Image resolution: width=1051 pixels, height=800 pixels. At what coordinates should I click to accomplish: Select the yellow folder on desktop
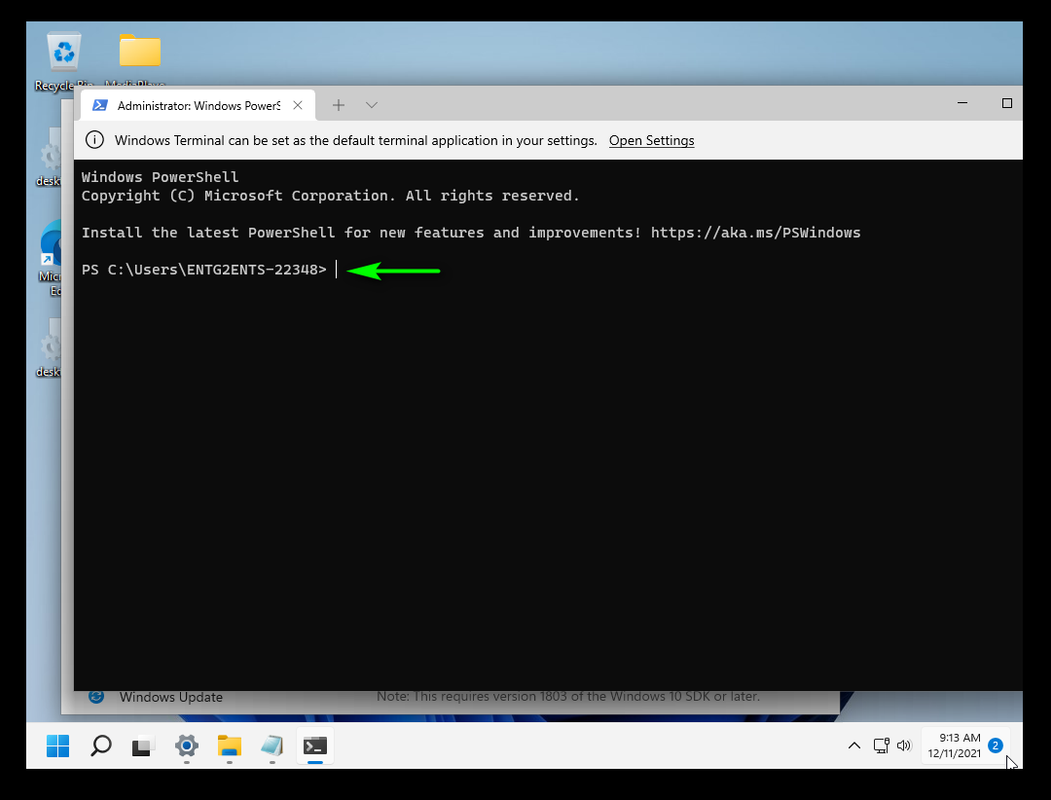(139, 51)
